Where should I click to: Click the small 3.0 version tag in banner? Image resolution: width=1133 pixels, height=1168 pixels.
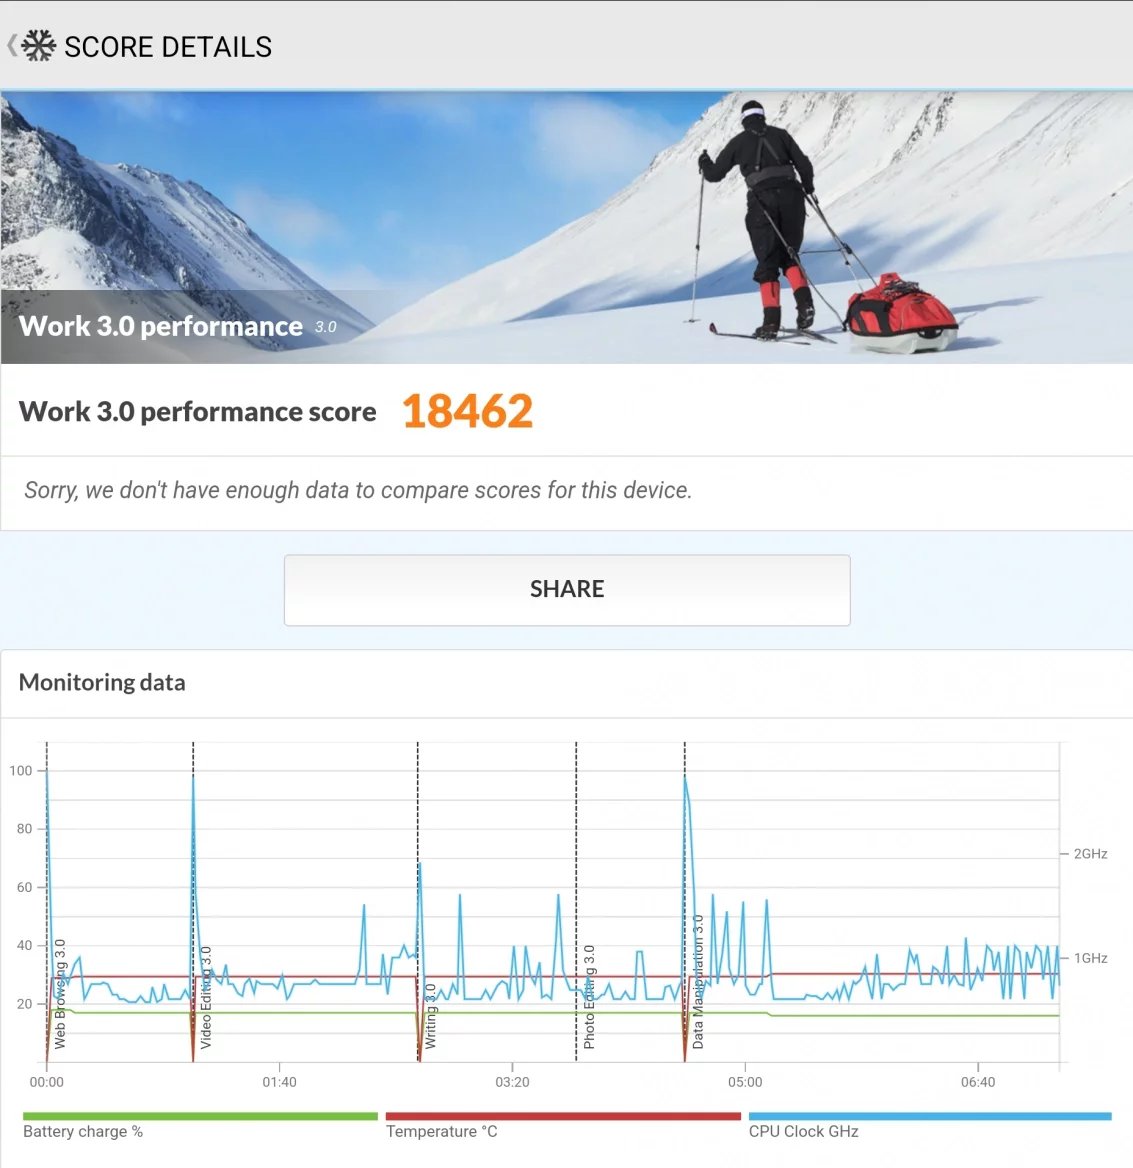click(x=326, y=327)
